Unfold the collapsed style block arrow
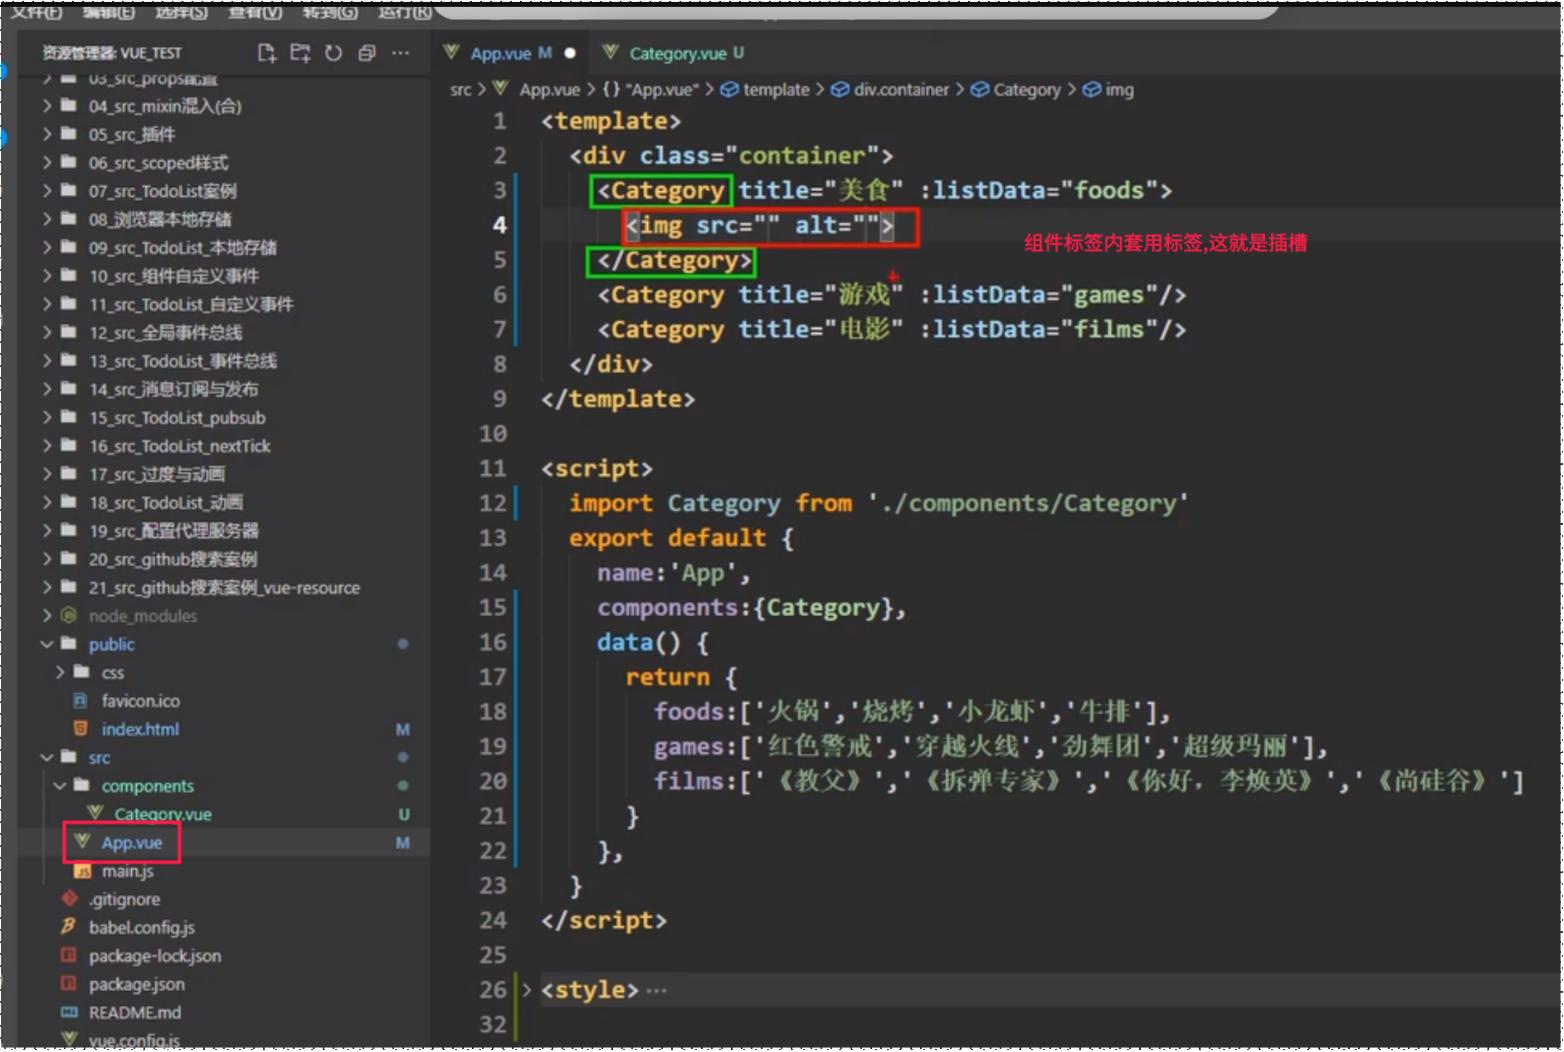Image resolution: width=1564 pixels, height=1052 pixels. click(527, 990)
